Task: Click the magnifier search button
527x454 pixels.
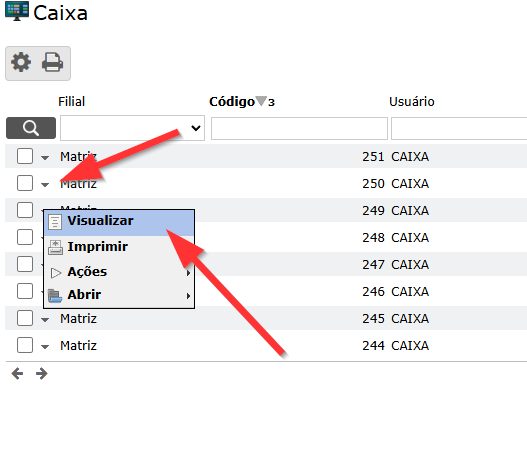Action: pos(31,128)
